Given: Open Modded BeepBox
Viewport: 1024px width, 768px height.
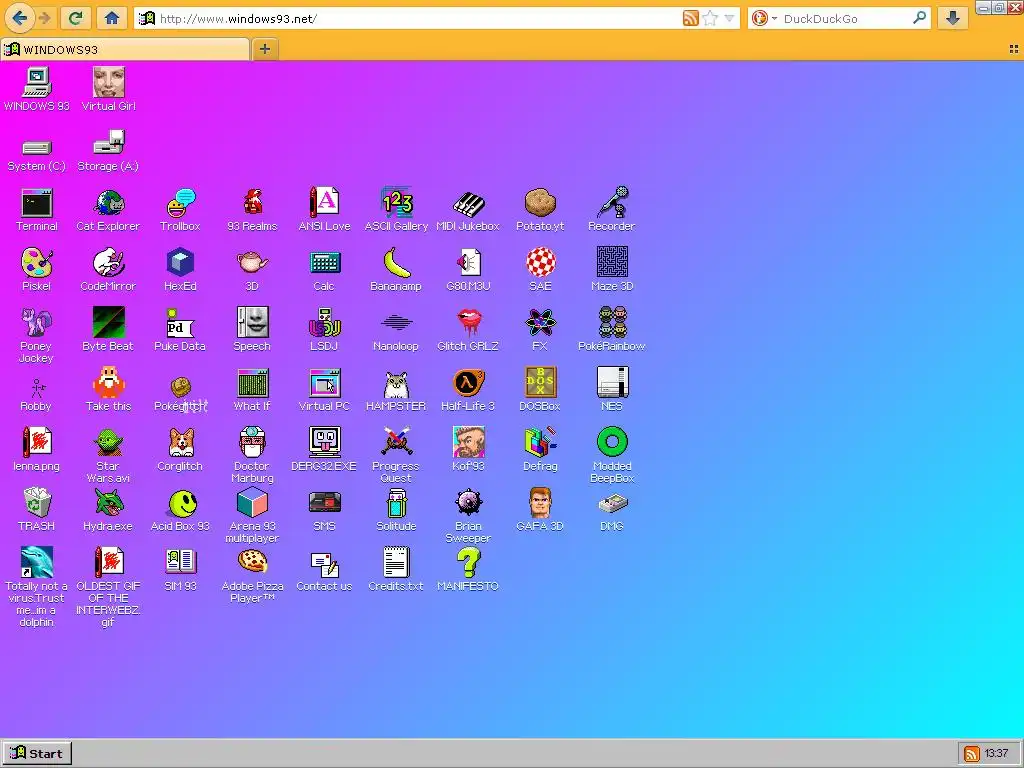Looking at the screenshot, I should (x=612, y=455).
